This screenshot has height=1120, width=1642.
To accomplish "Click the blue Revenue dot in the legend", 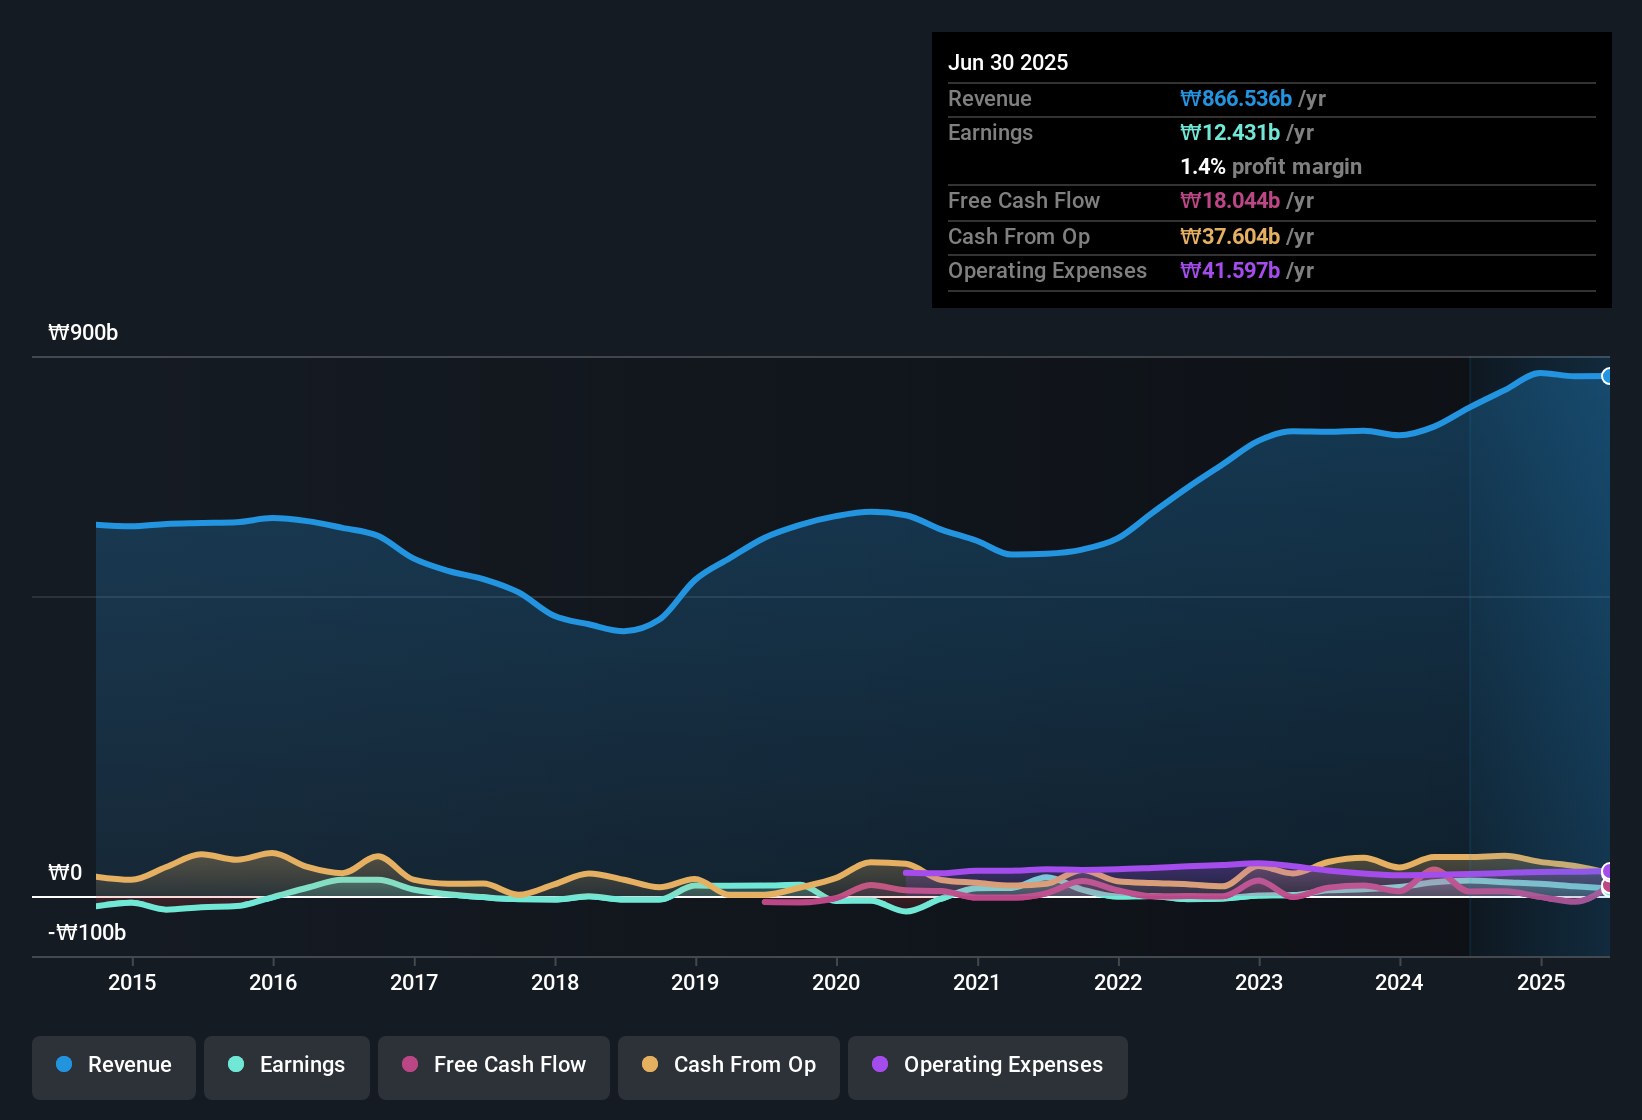I will (63, 1065).
